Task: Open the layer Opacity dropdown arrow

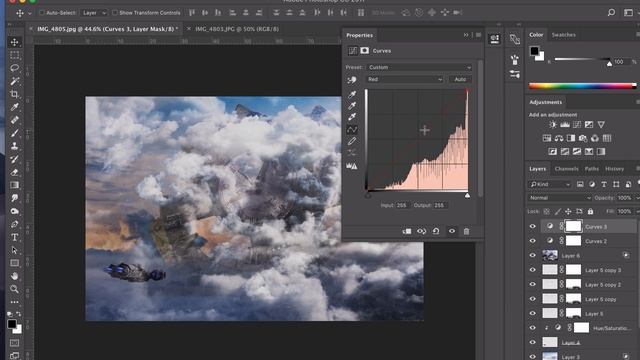Action: click(x=636, y=198)
